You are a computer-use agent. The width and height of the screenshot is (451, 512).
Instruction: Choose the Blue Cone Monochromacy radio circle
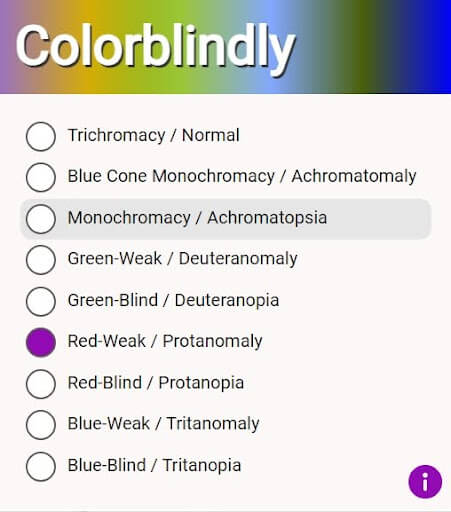[41, 177]
